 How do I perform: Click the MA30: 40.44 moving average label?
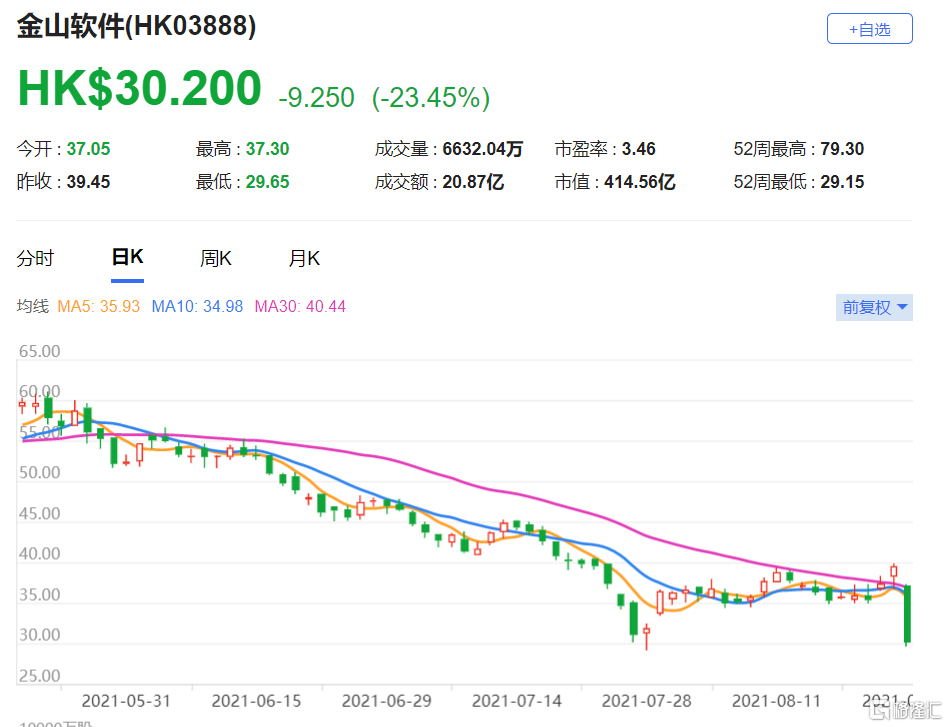300,307
